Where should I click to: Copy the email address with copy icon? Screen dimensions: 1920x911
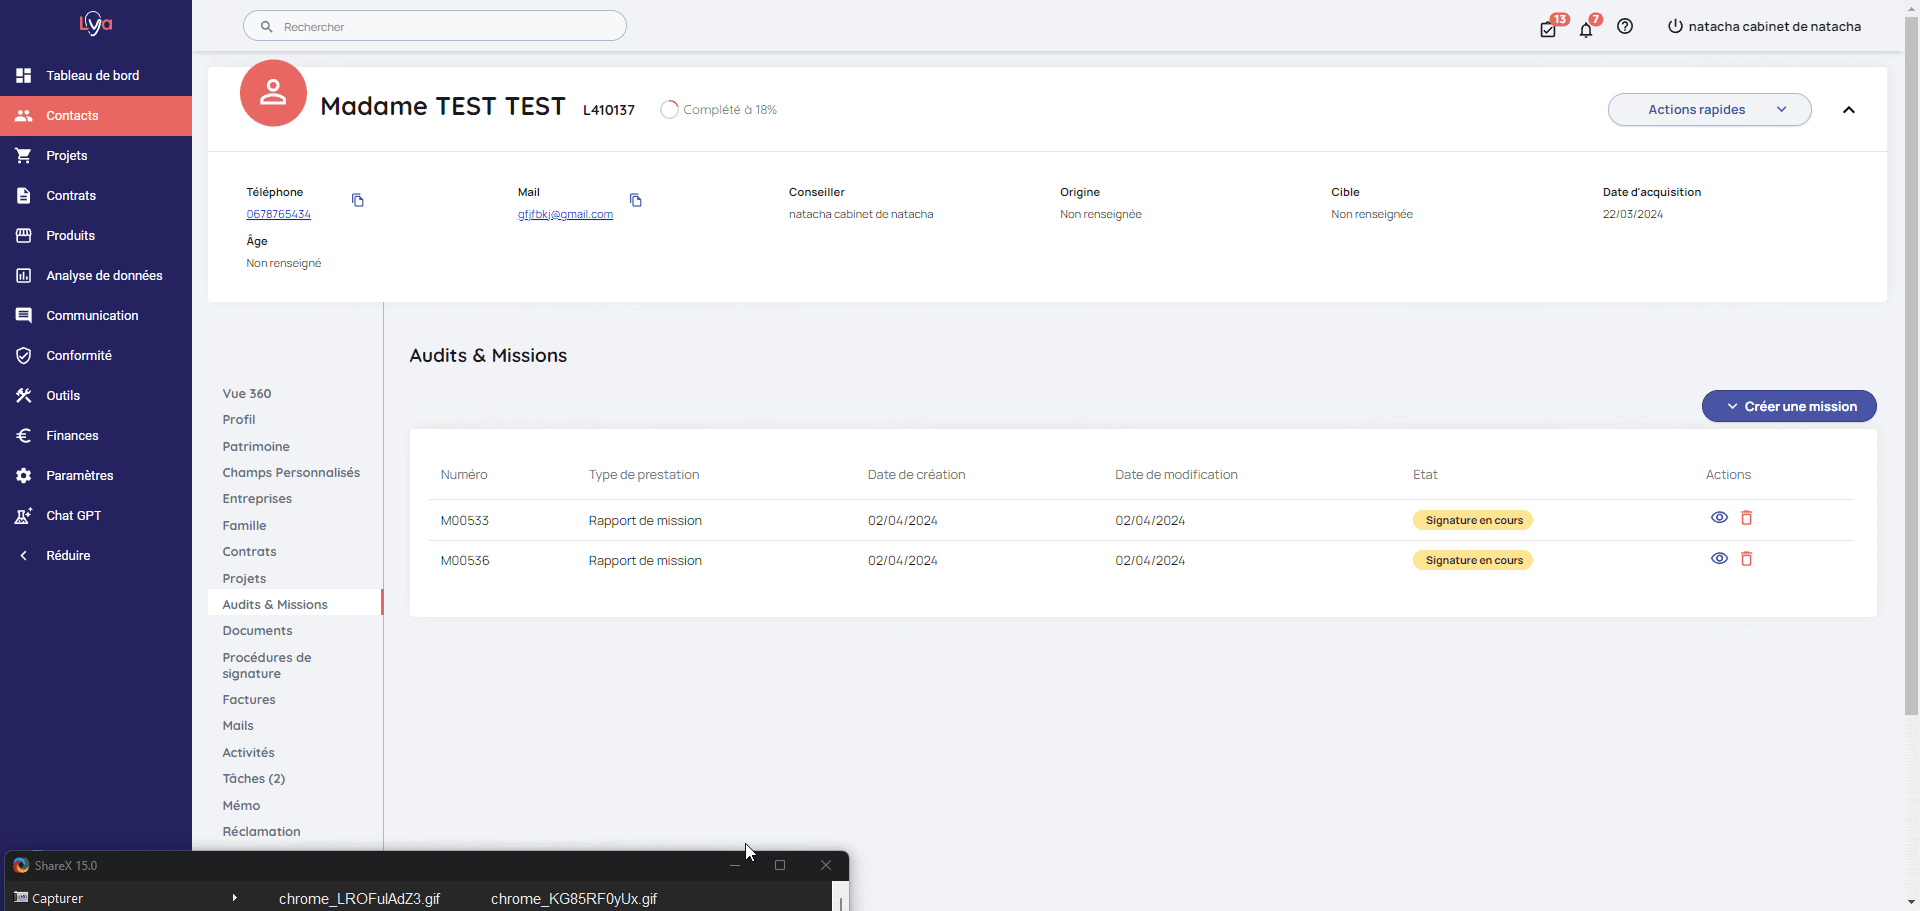pos(636,201)
